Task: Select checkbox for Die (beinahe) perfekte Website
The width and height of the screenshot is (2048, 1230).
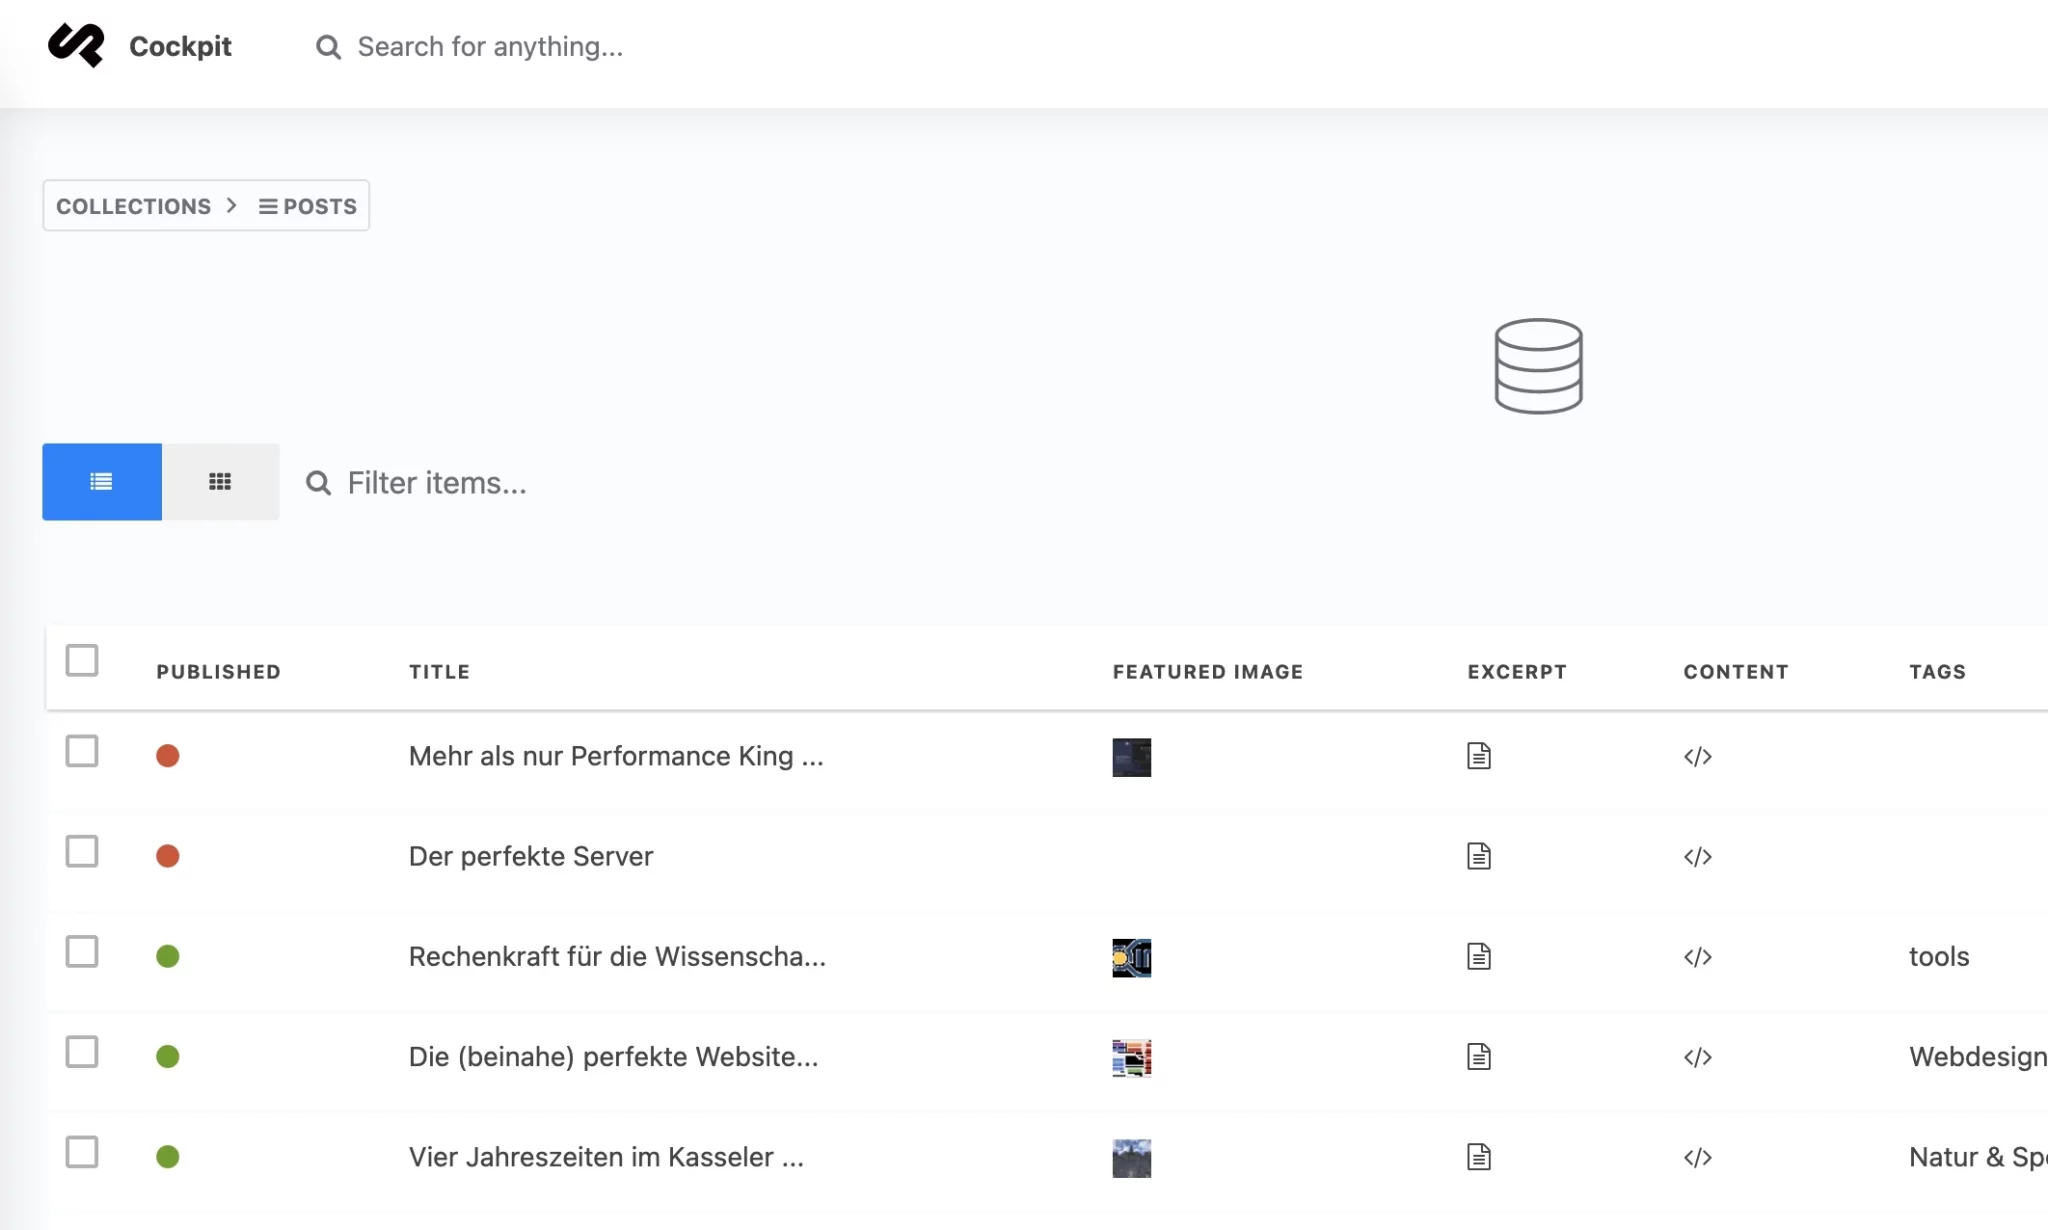Action: [x=82, y=1052]
